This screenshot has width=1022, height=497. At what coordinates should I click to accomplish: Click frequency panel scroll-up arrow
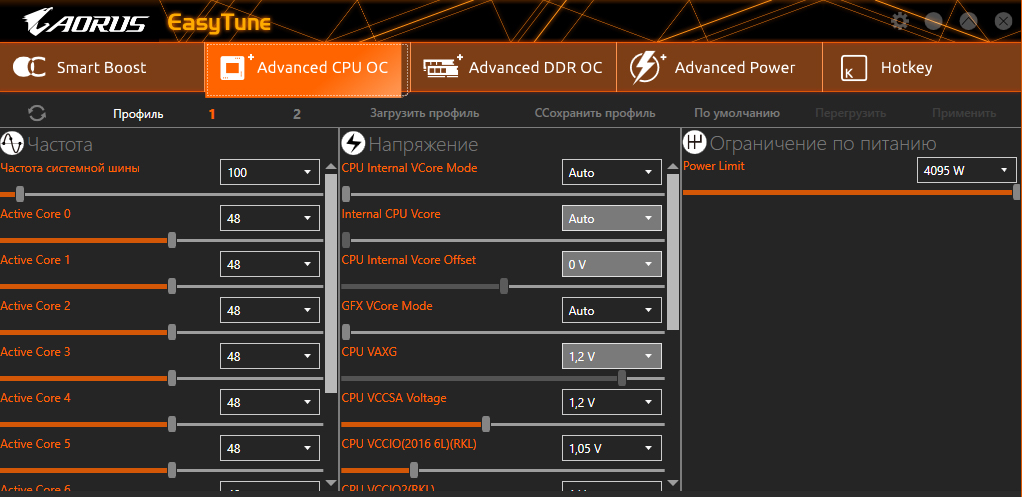tap(331, 167)
